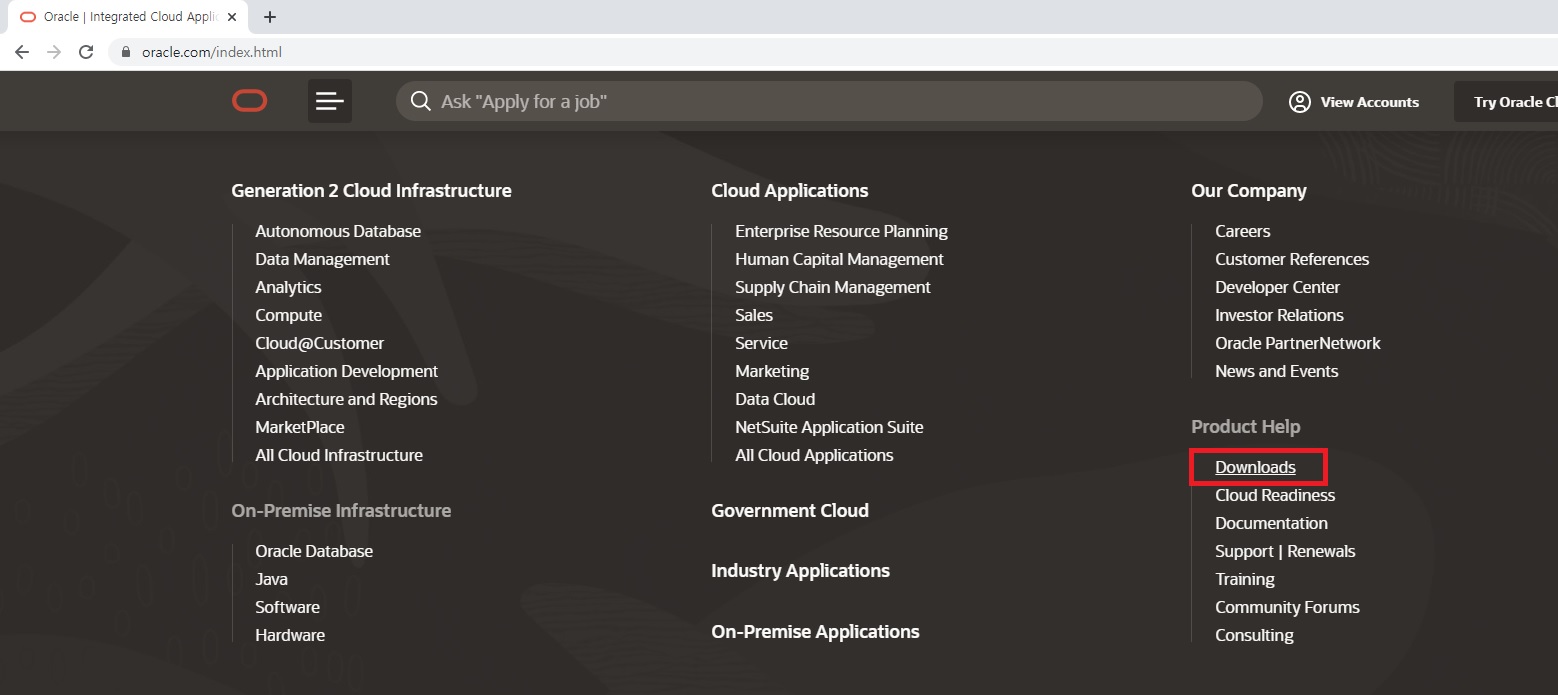Click the browser back arrow
The width and height of the screenshot is (1558, 695).
[22, 52]
